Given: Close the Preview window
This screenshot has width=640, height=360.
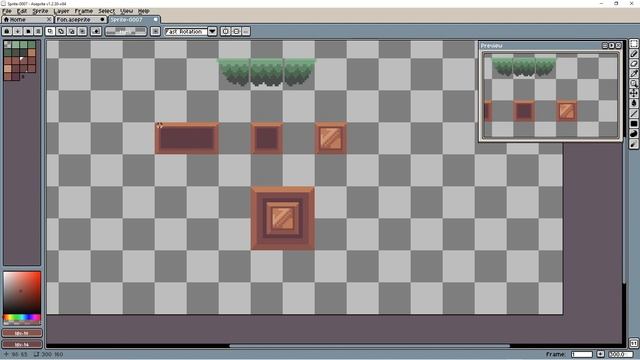Looking at the screenshot, I should 618,46.
